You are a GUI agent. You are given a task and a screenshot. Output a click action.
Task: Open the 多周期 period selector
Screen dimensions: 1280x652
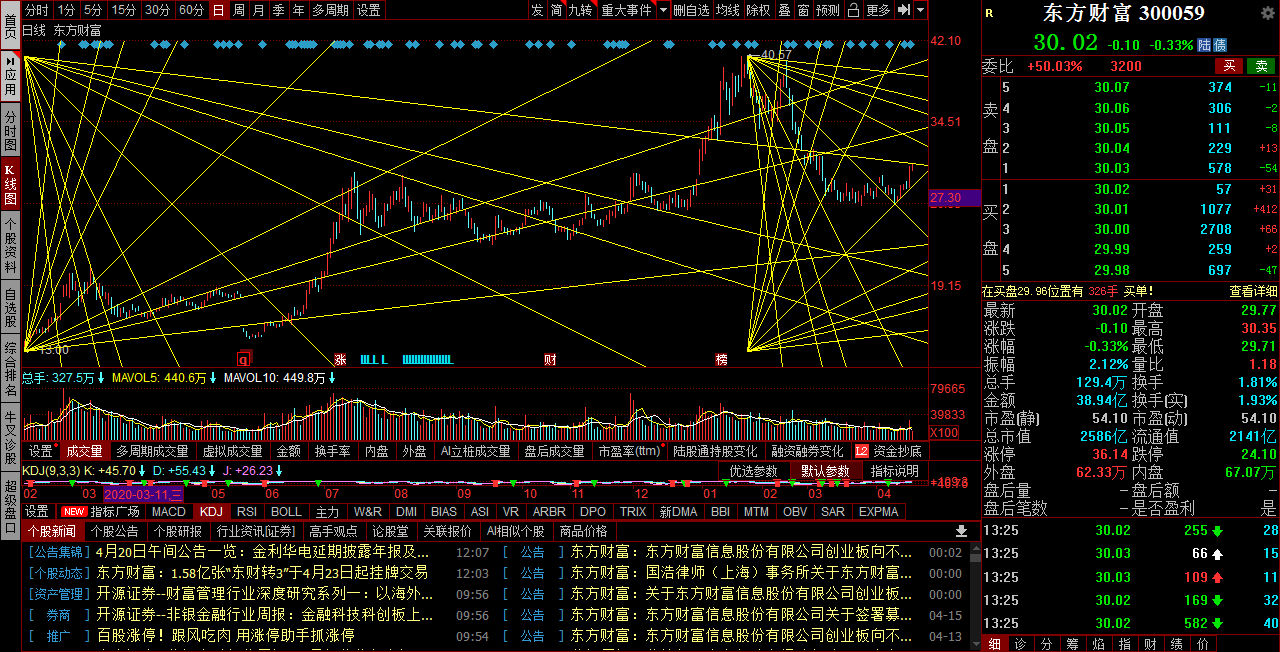pos(331,10)
